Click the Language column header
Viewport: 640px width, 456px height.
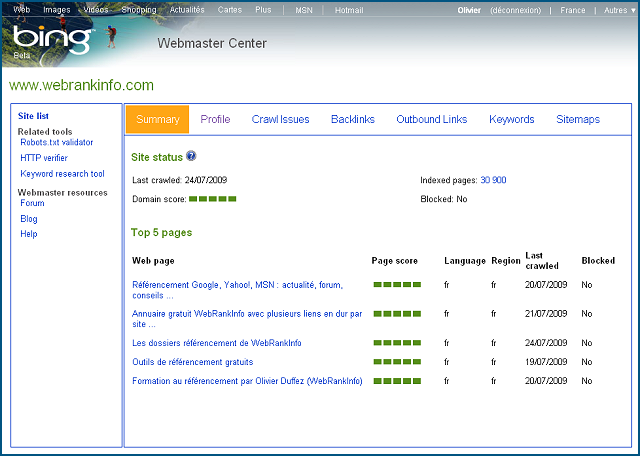click(x=465, y=261)
